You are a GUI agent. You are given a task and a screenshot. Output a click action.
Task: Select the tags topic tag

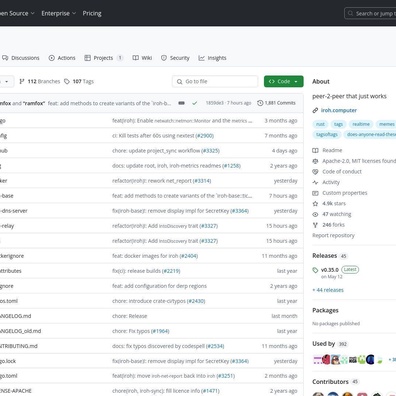tap(338, 124)
